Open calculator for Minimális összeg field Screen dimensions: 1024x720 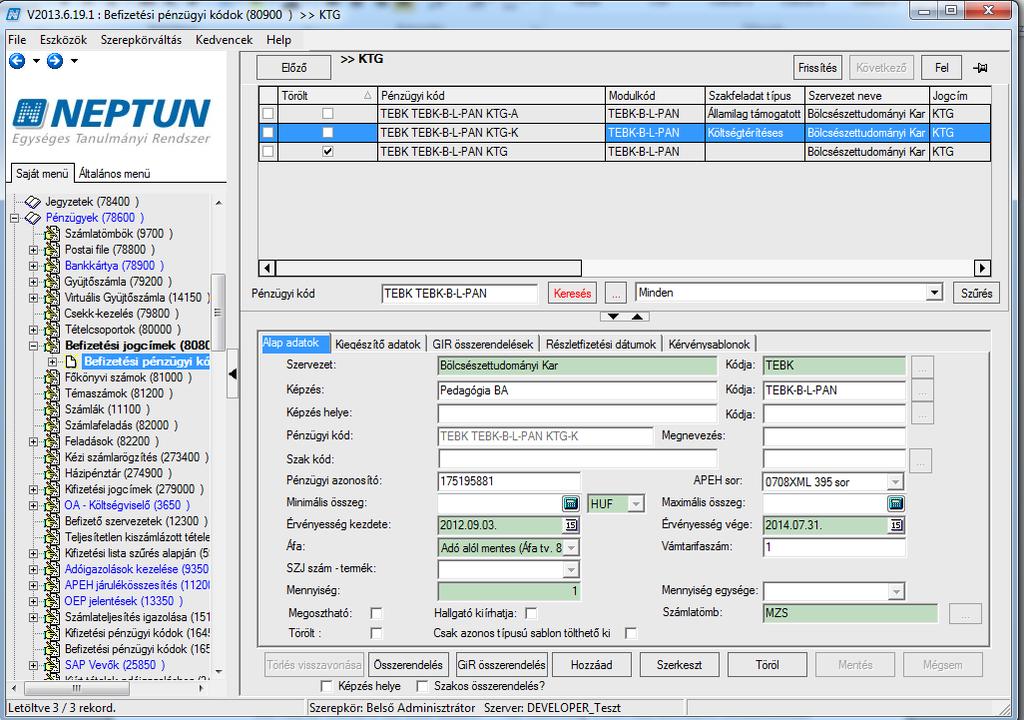tap(570, 503)
